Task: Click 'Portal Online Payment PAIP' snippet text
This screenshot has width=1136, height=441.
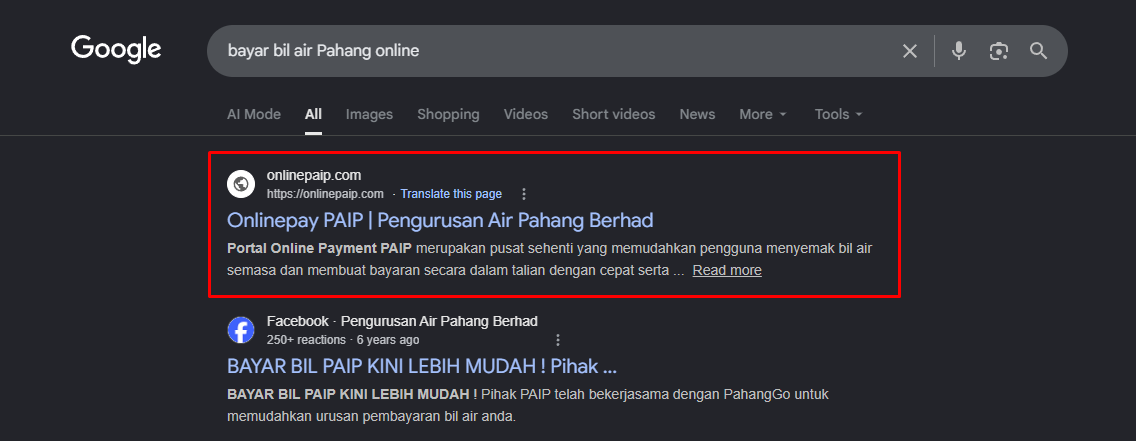Action: [x=320, y=249]
